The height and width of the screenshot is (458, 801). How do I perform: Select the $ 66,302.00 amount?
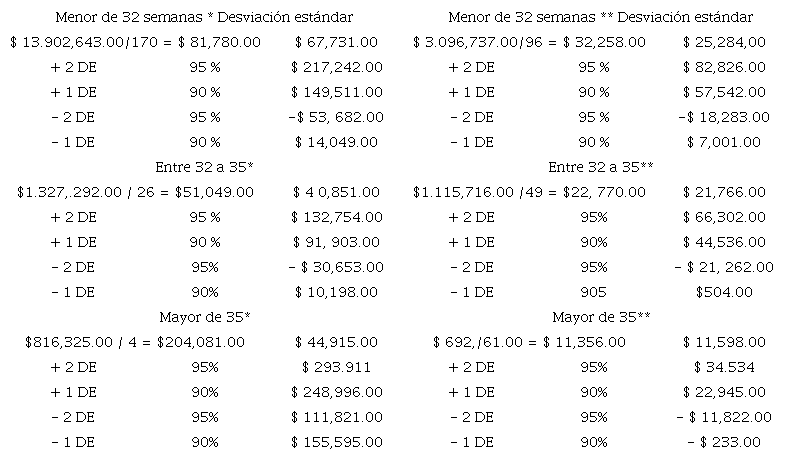pos(725,217)
